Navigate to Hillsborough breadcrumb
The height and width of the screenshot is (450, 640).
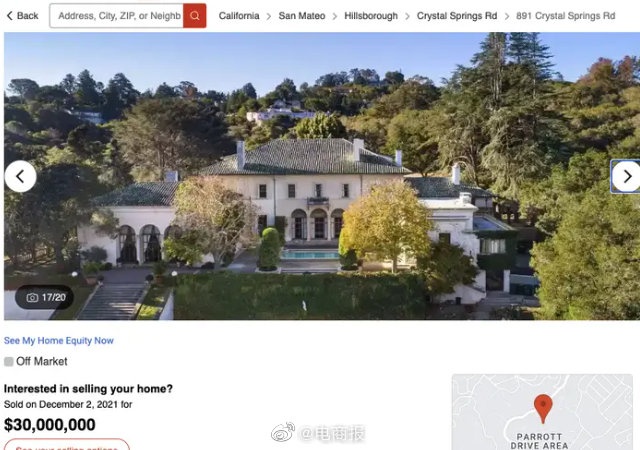tap(371, 16)
